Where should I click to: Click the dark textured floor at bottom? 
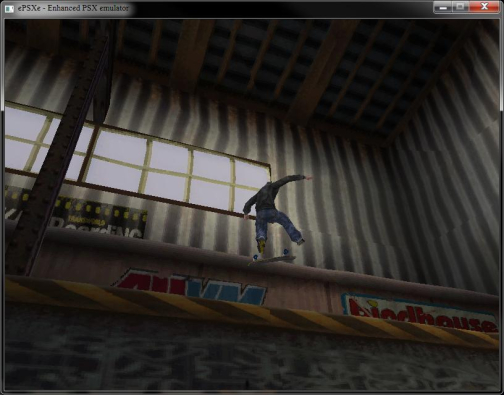tap(252, 362)
